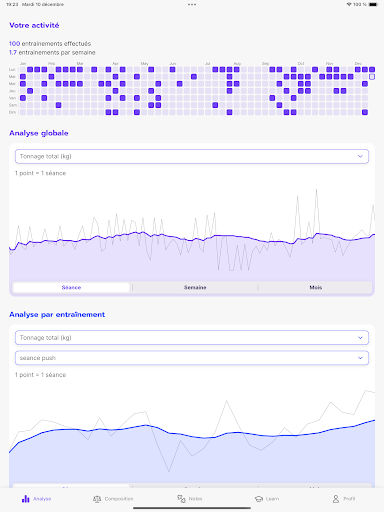Viewport: 384px width, 512px height.
Task: Switch Analyse globale chart to Mois
Action: (x=316, y=287)
